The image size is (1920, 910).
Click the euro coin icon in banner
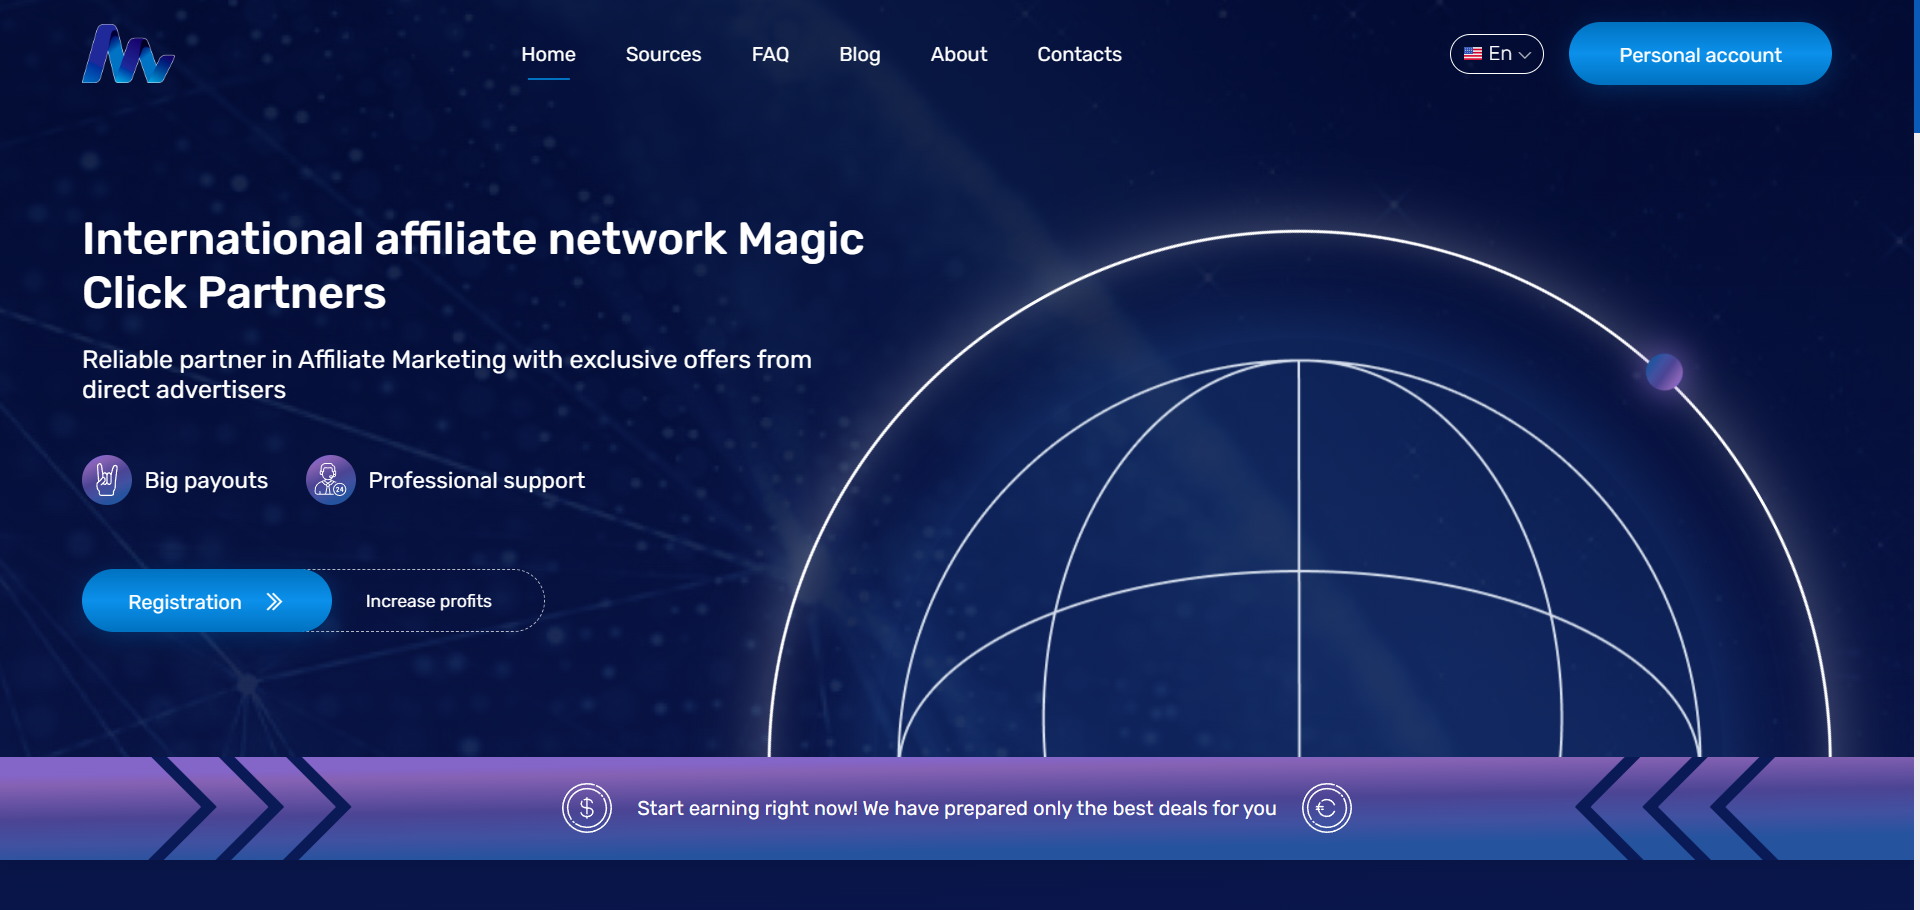[x=1326, y=808]
